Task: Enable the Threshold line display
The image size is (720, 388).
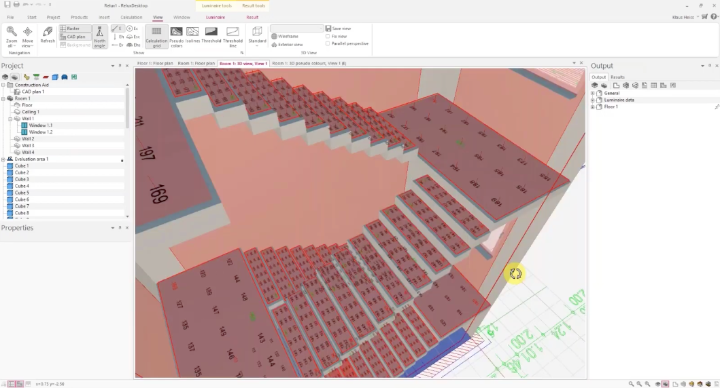Action: pos(233,36)
